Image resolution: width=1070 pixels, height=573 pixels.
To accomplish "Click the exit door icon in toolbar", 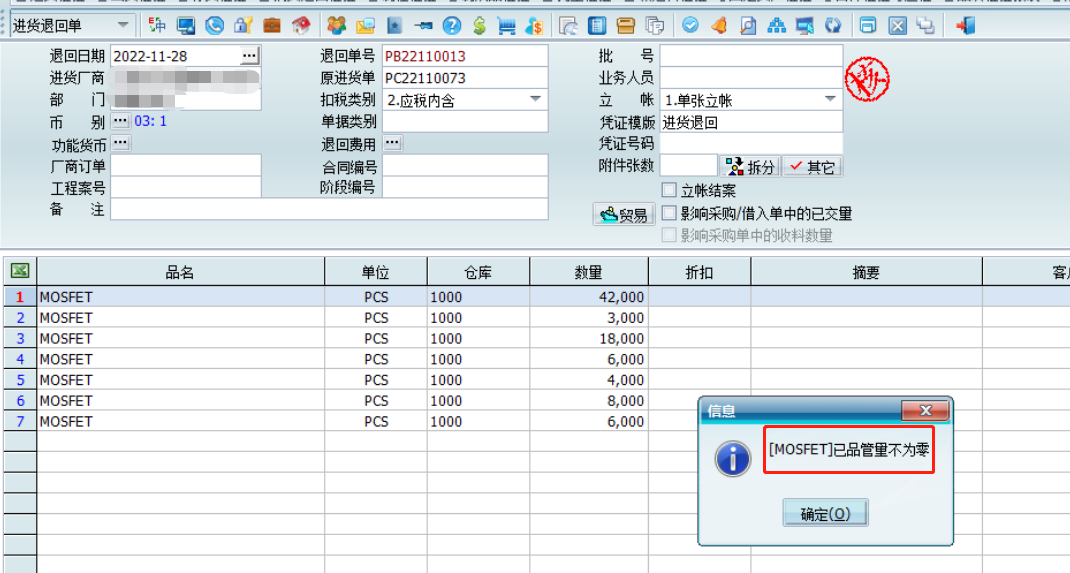I will (965, 26).
